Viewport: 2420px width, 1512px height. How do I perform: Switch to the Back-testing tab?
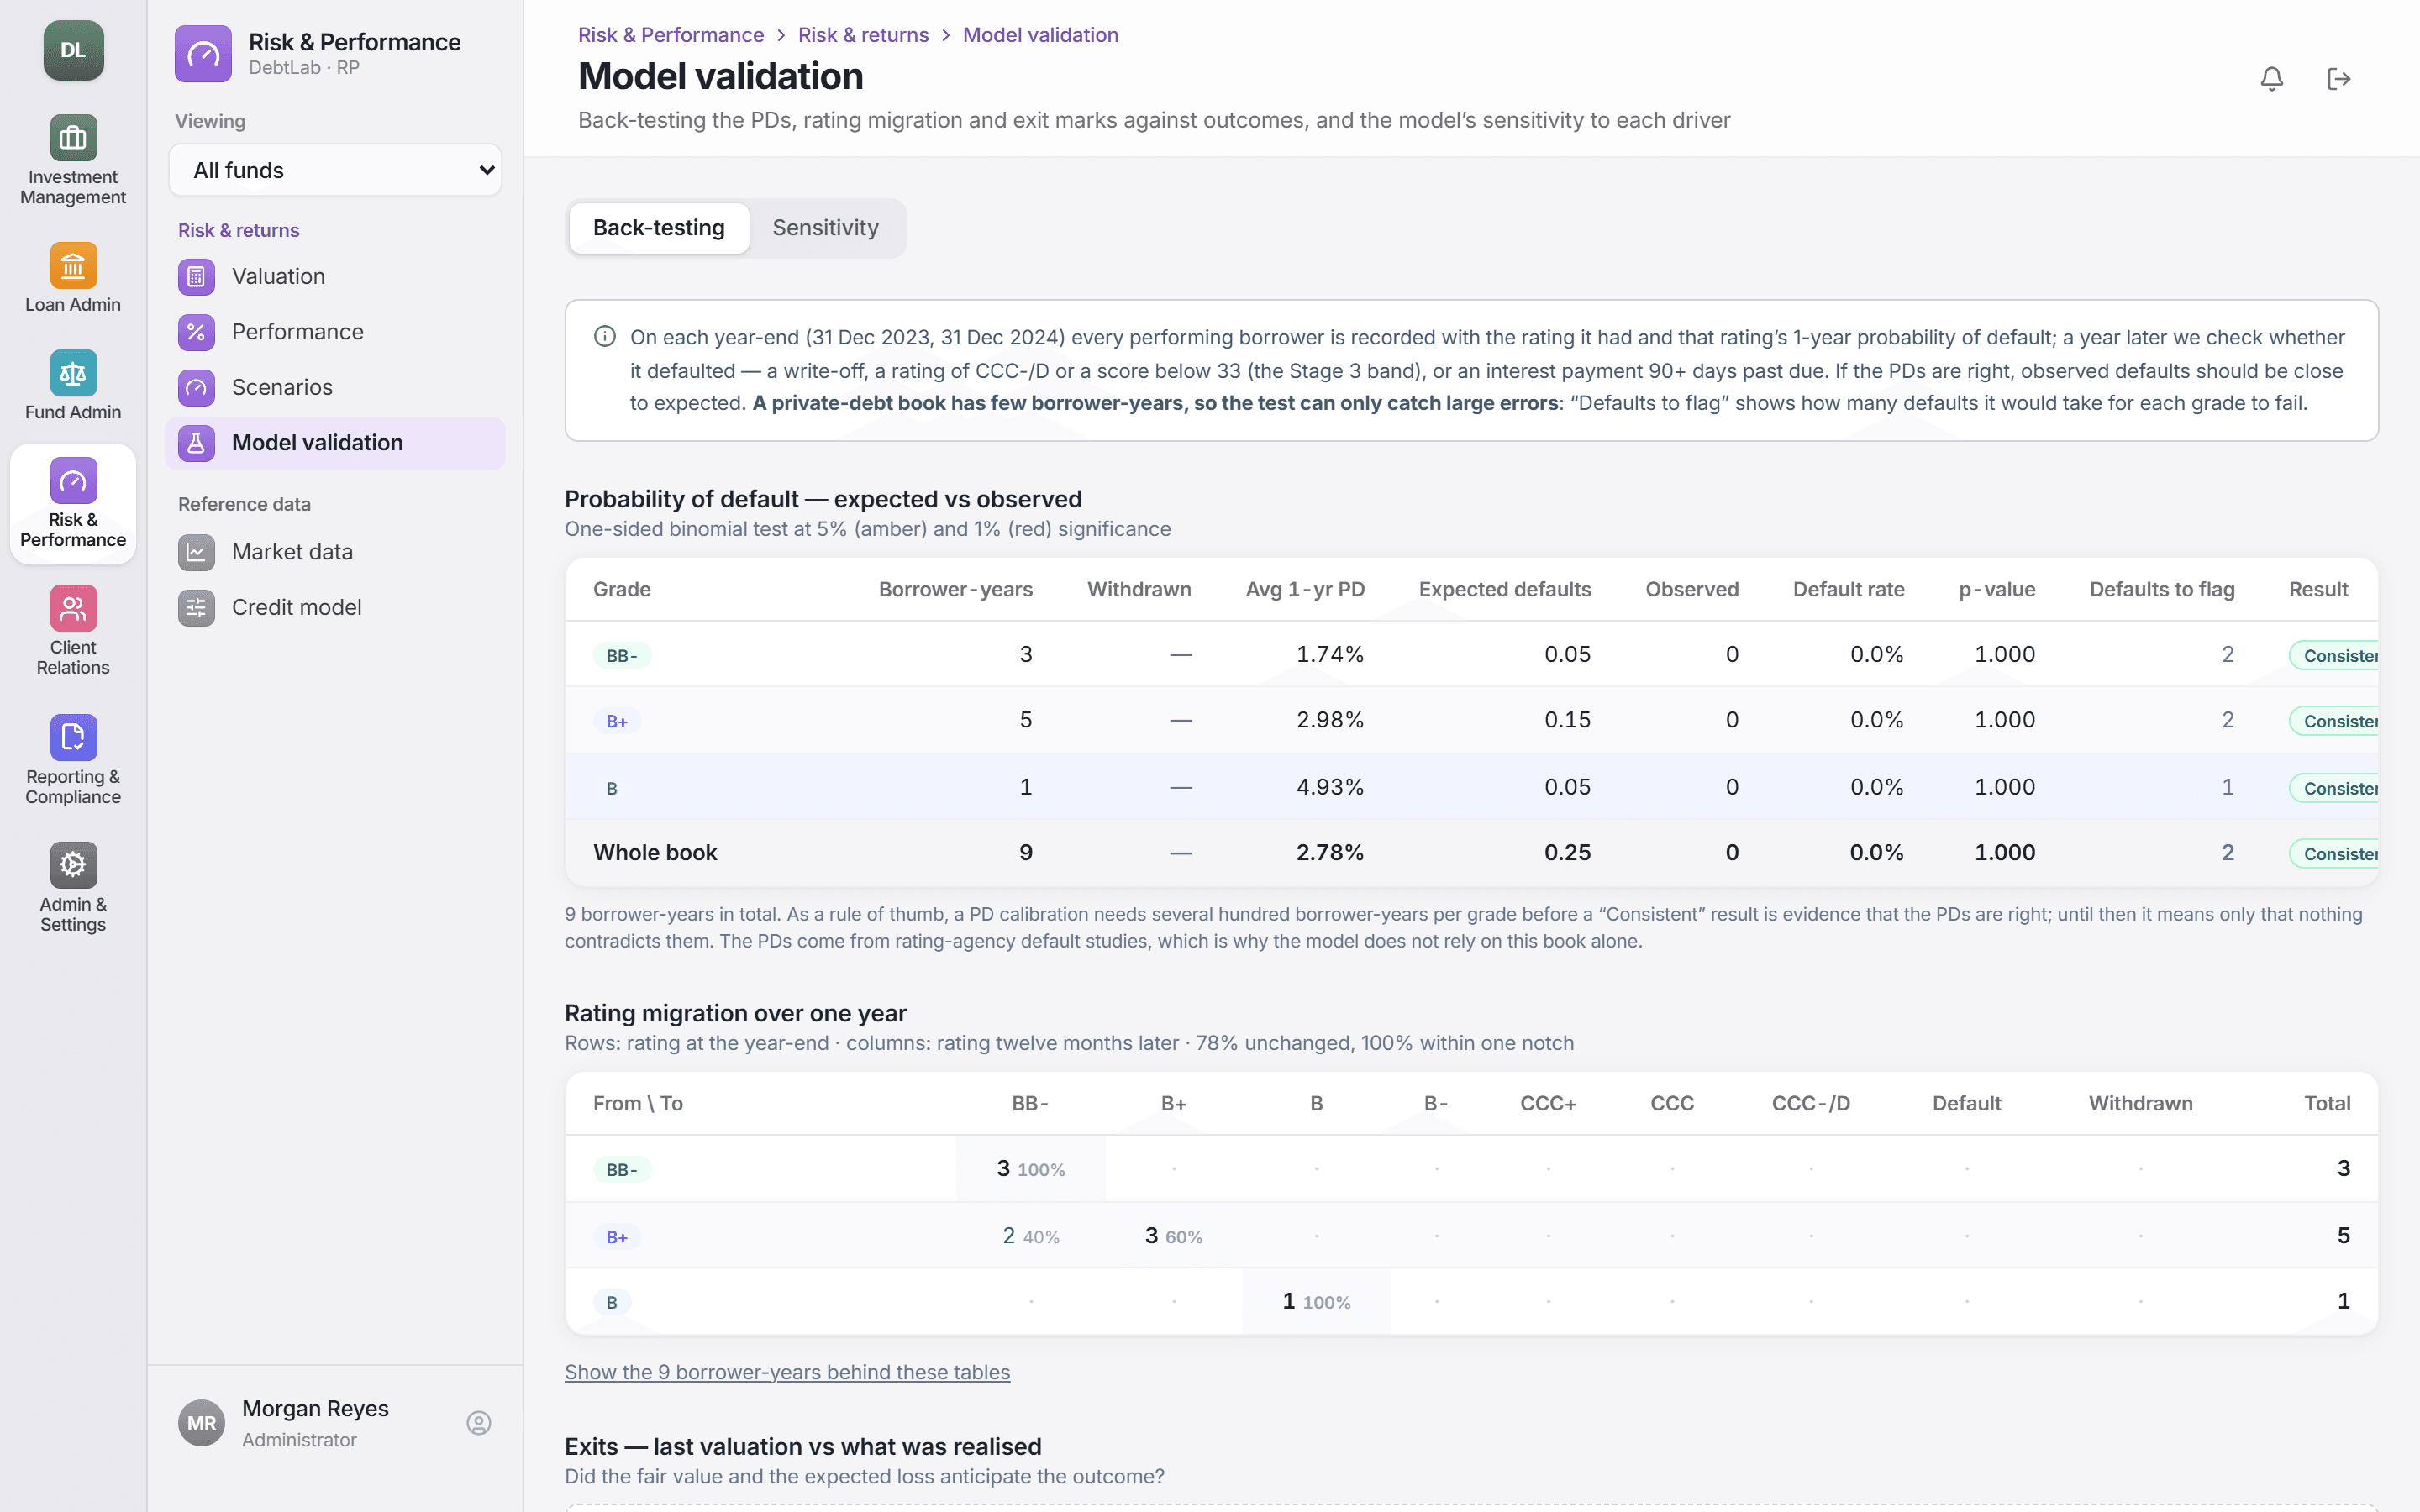tap(659, 228)
